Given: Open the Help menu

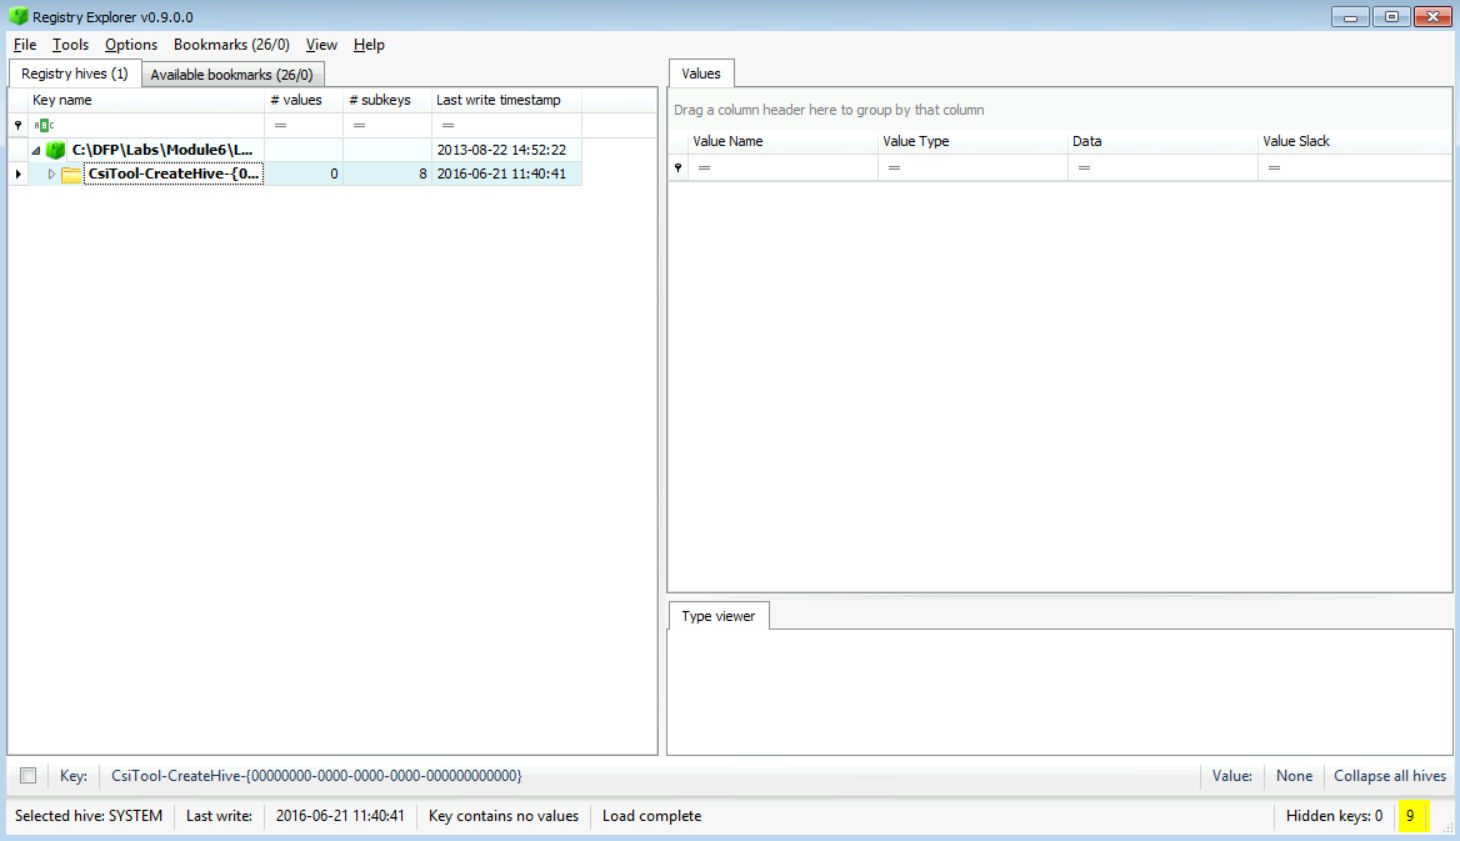Looking at the screenshot, I should click(369, 45).
